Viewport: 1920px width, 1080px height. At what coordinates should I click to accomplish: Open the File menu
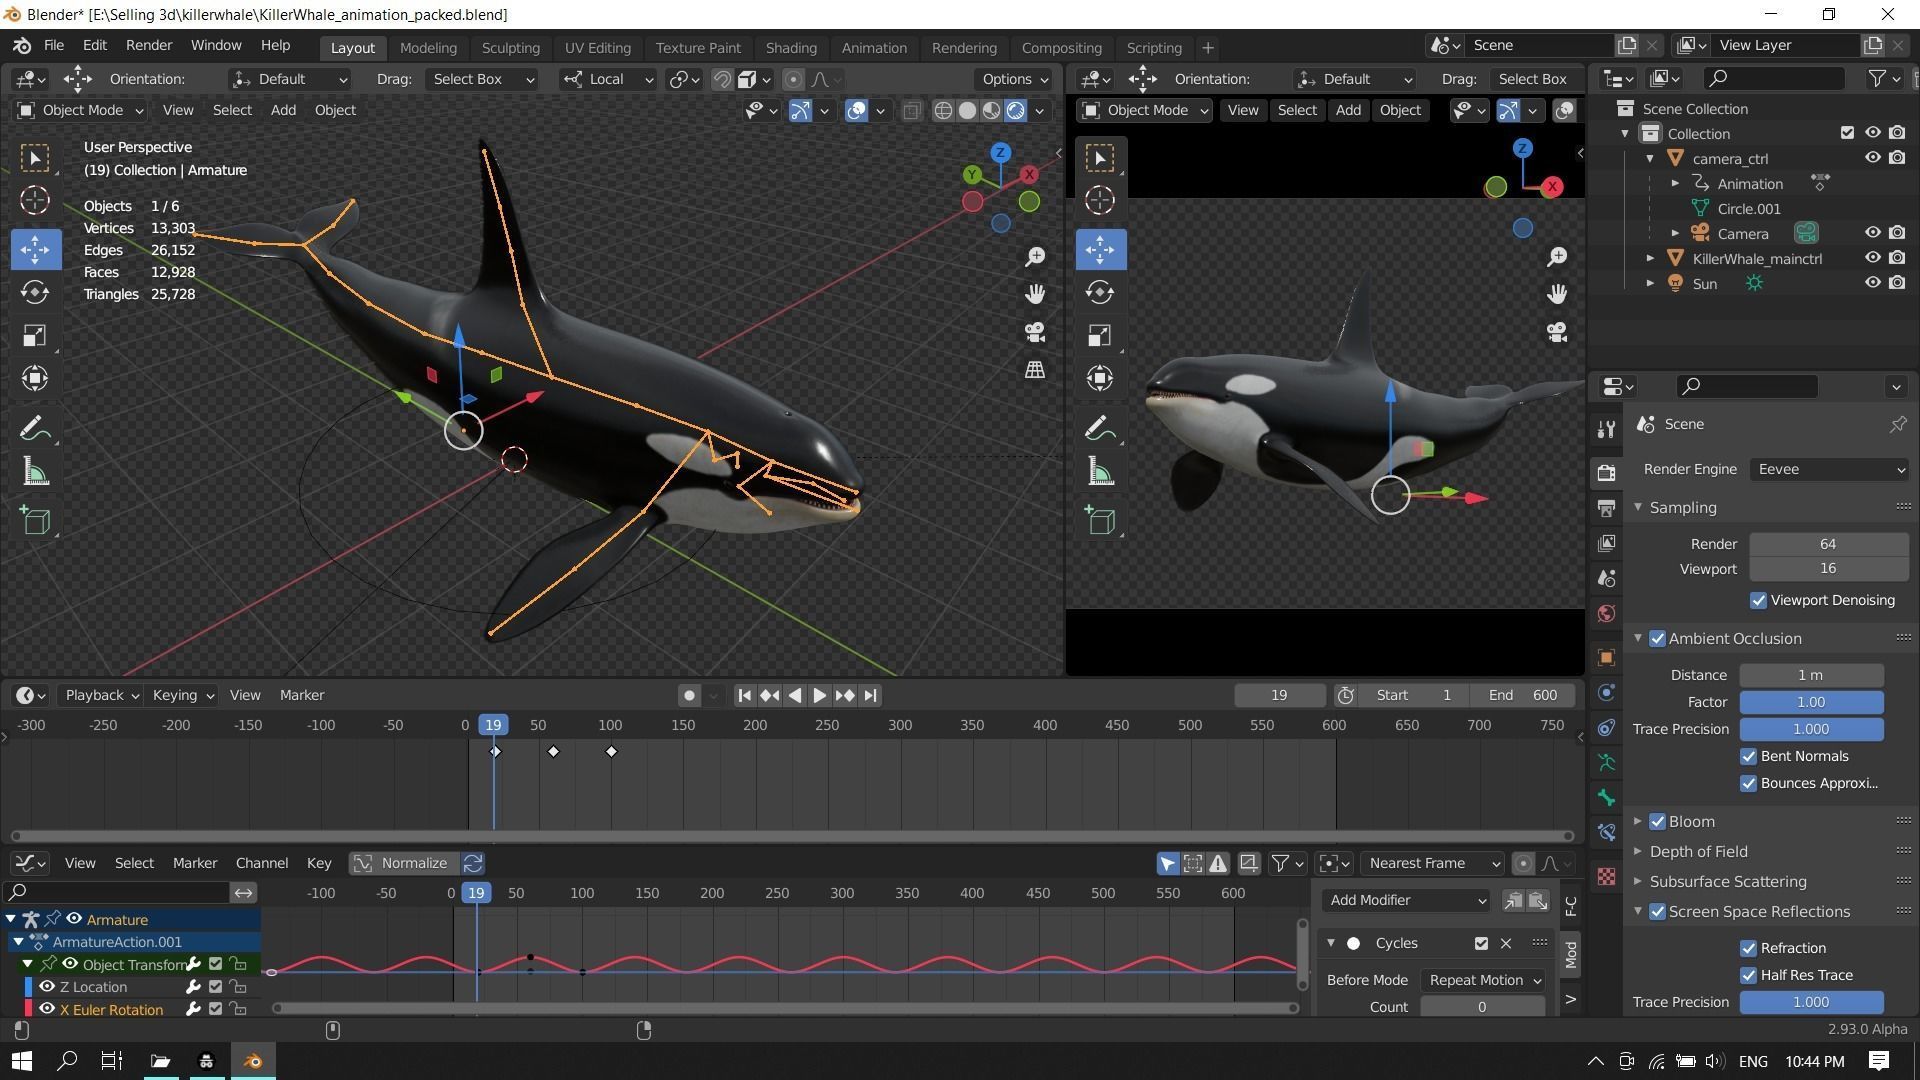pyautogui.click(x=54, y=46)
